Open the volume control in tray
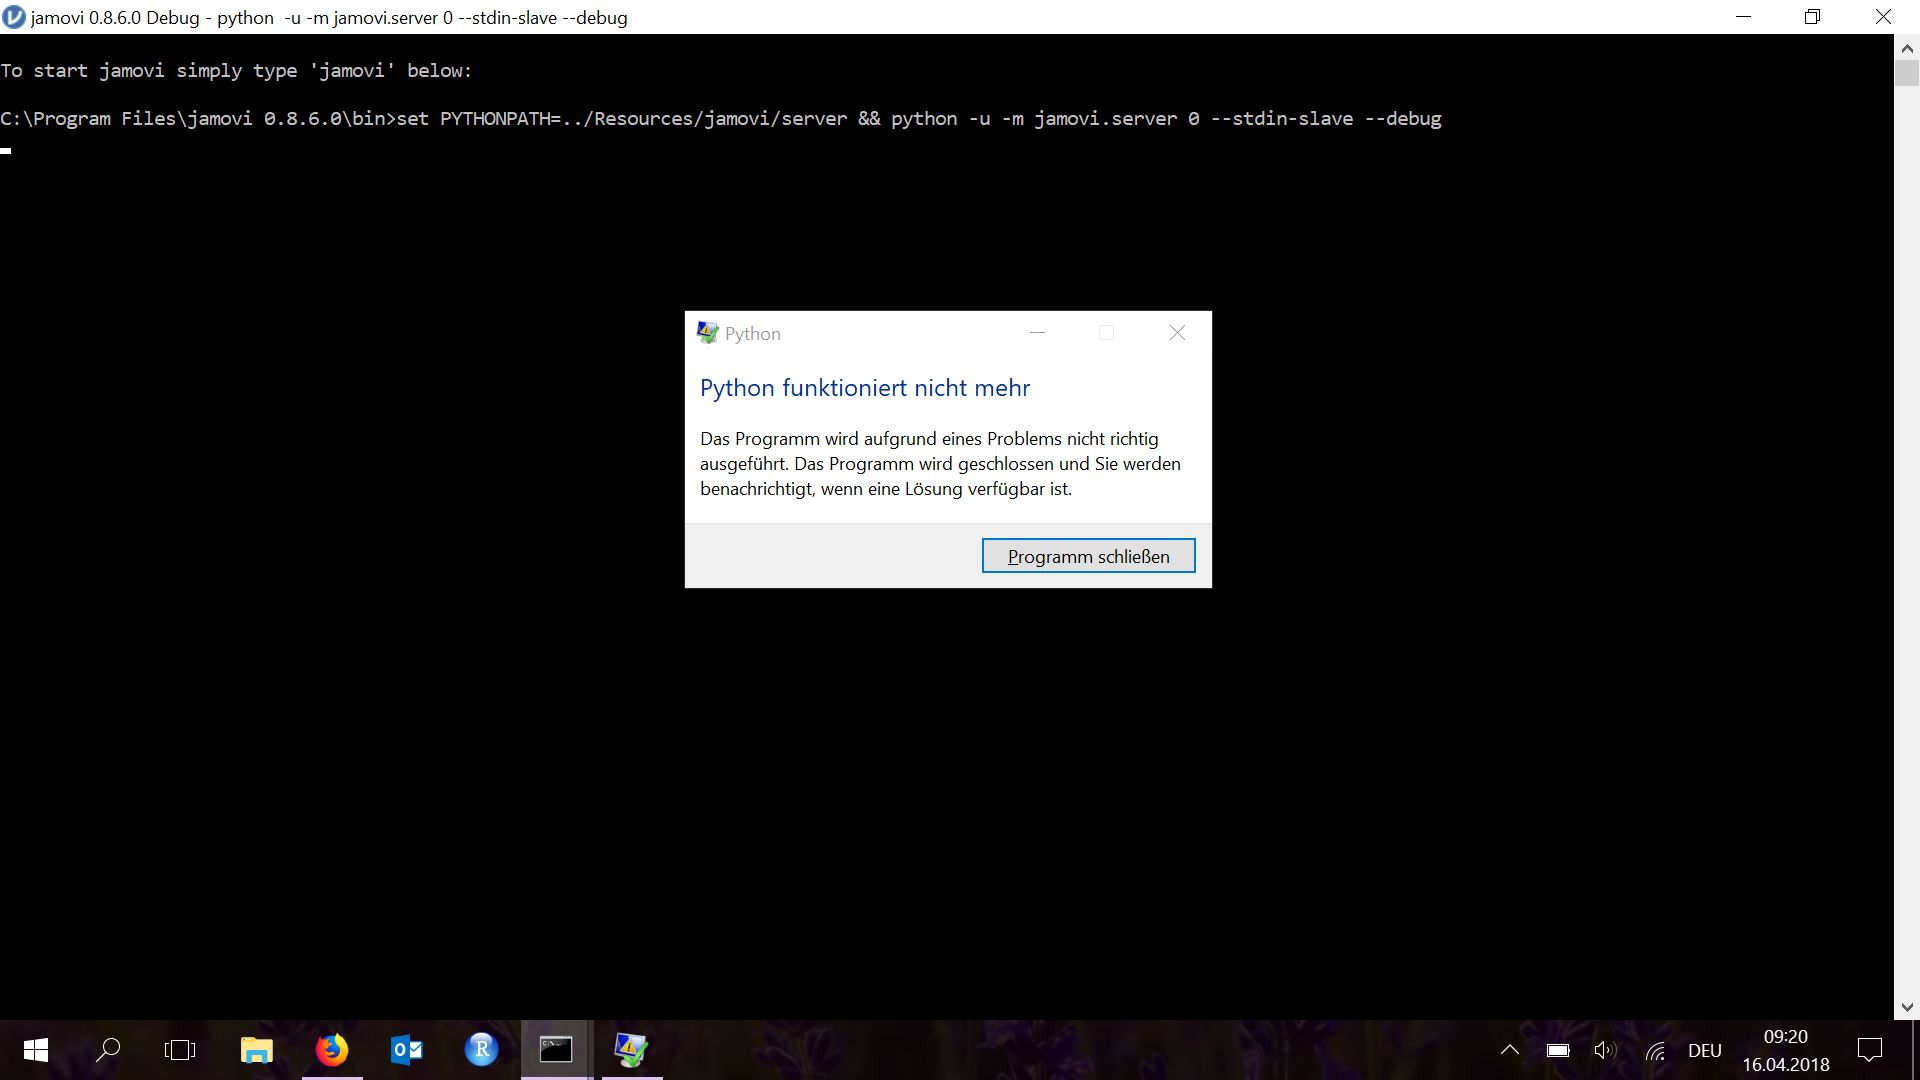Viewport: 1920px width, 1080px height. (x=1605, y=1050)
